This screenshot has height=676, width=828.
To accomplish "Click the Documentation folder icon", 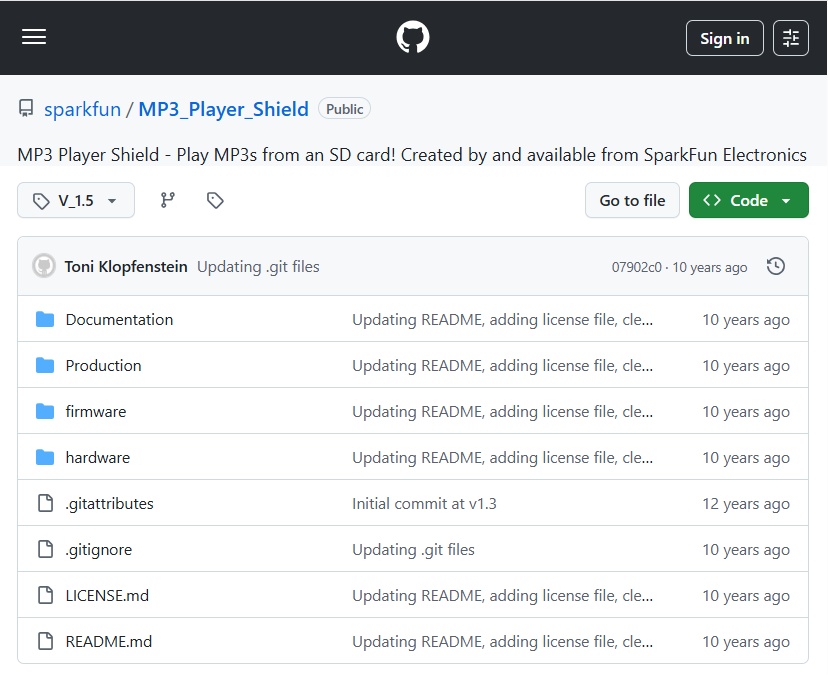I will 45,320.
